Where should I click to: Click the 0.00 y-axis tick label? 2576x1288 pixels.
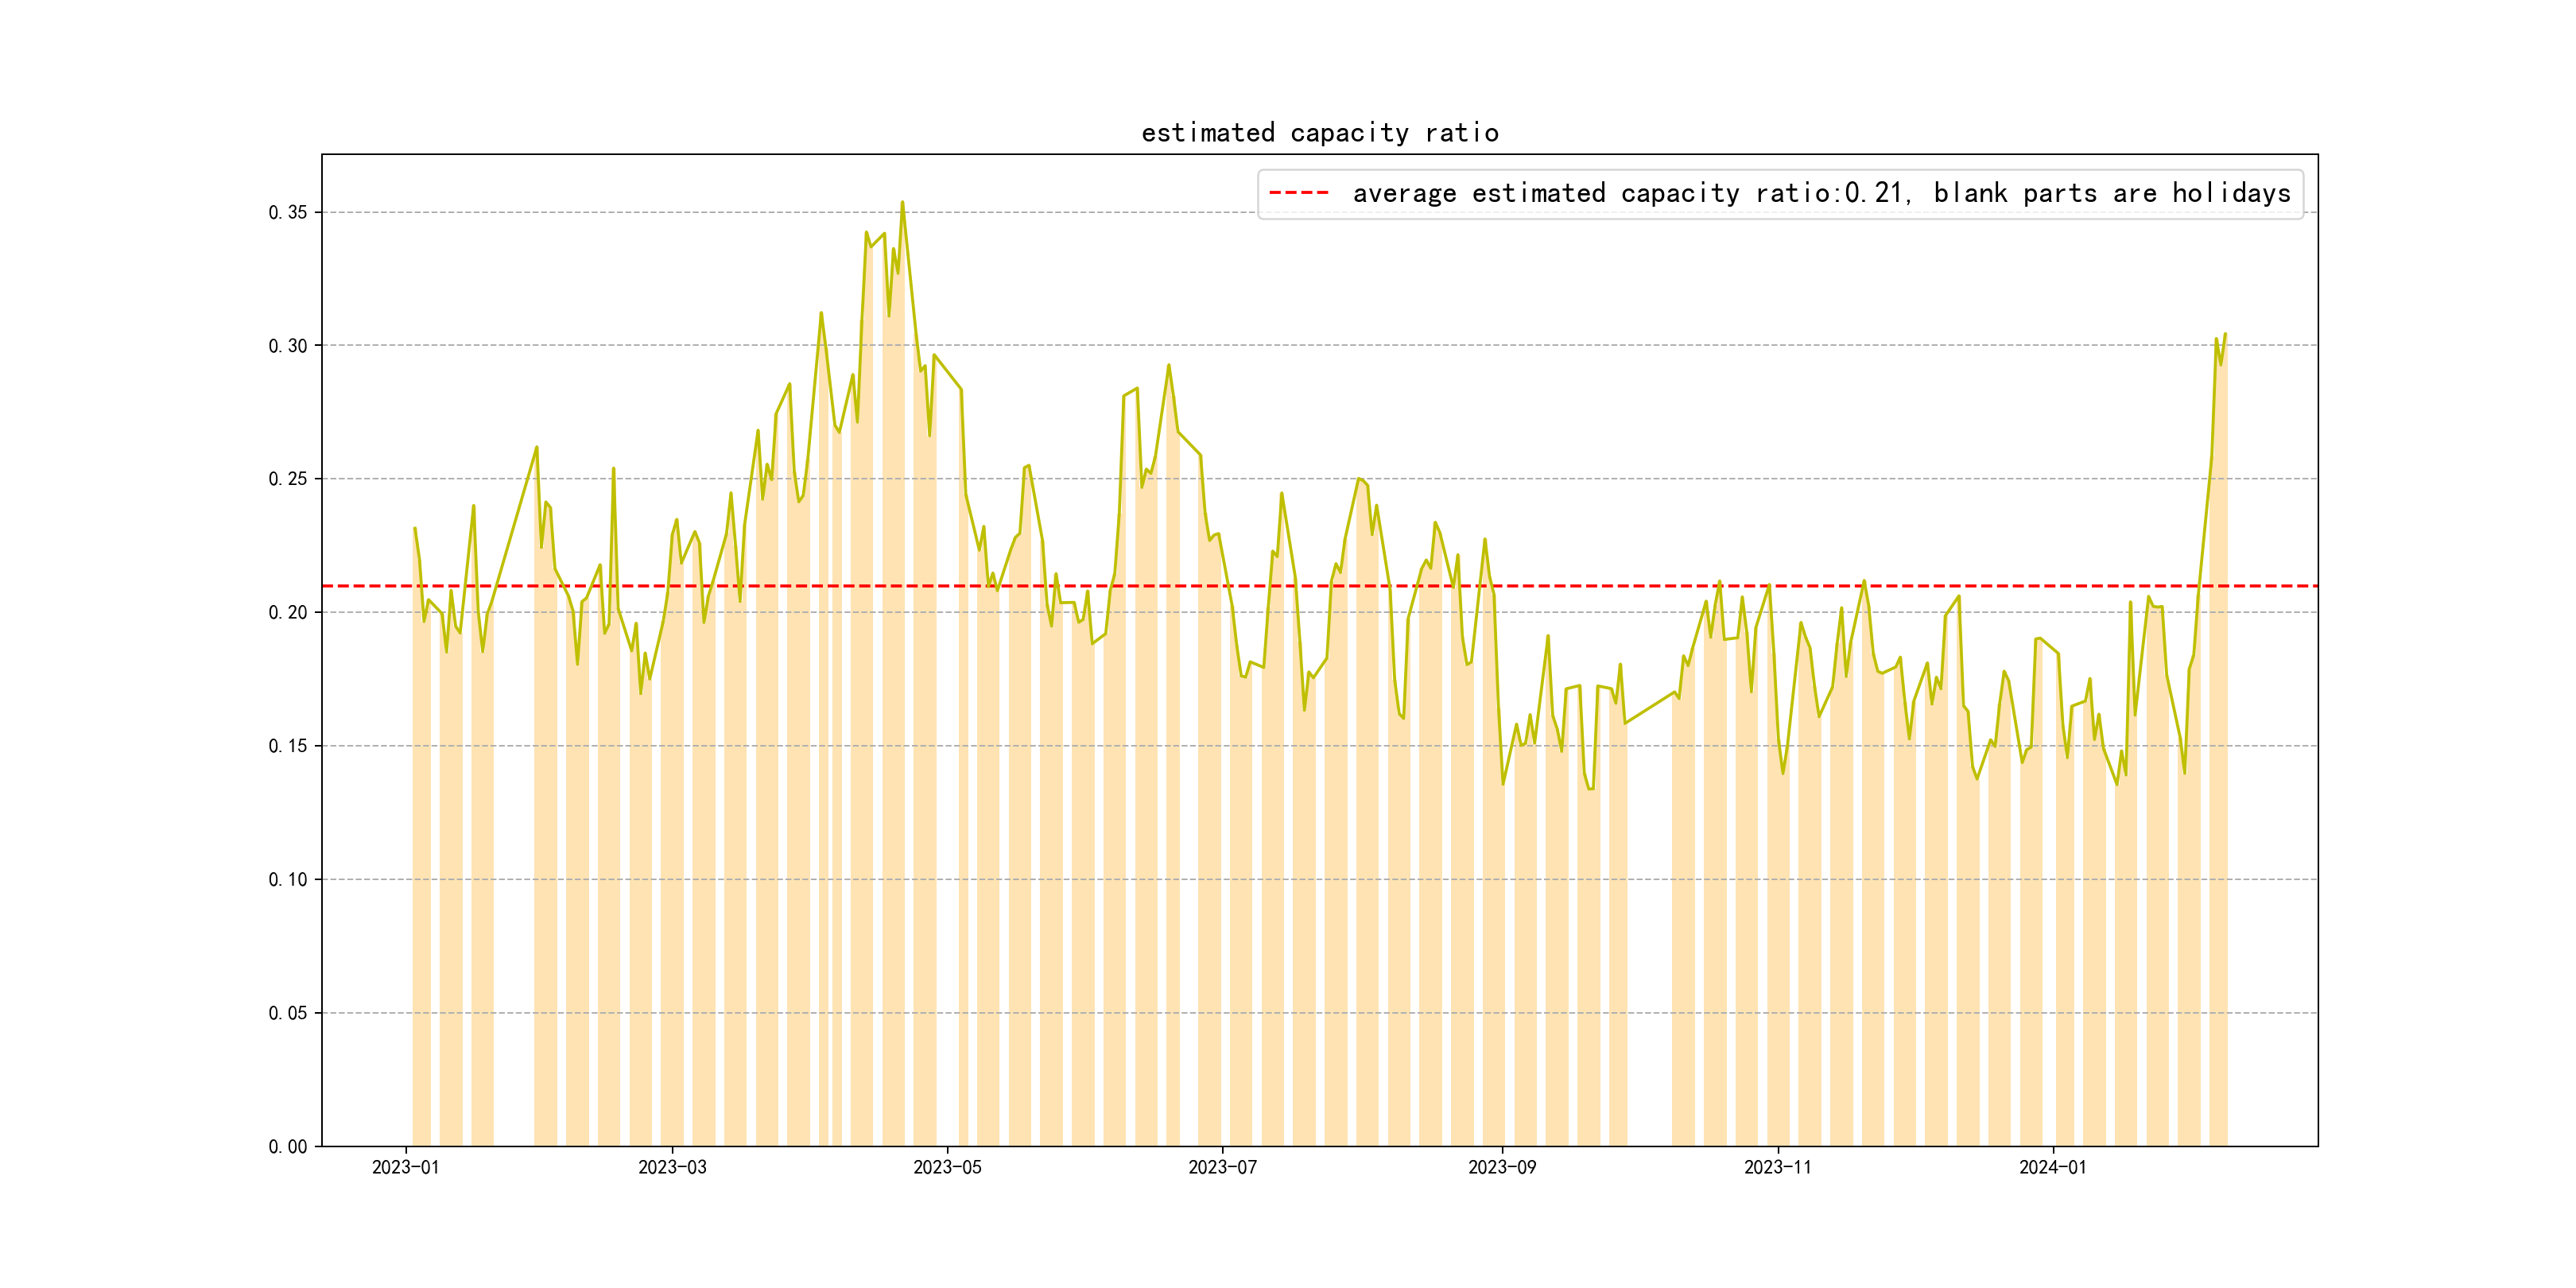coord(288,1147)
